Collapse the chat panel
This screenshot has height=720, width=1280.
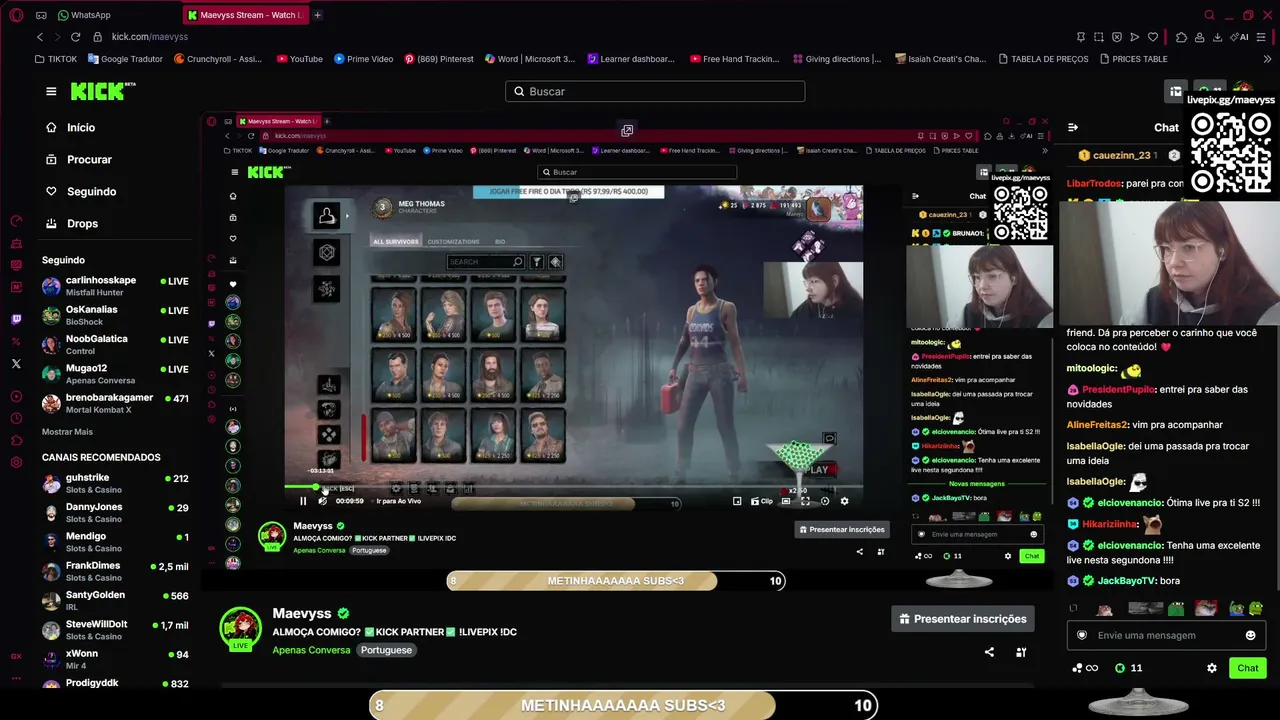pos(1073,127)
